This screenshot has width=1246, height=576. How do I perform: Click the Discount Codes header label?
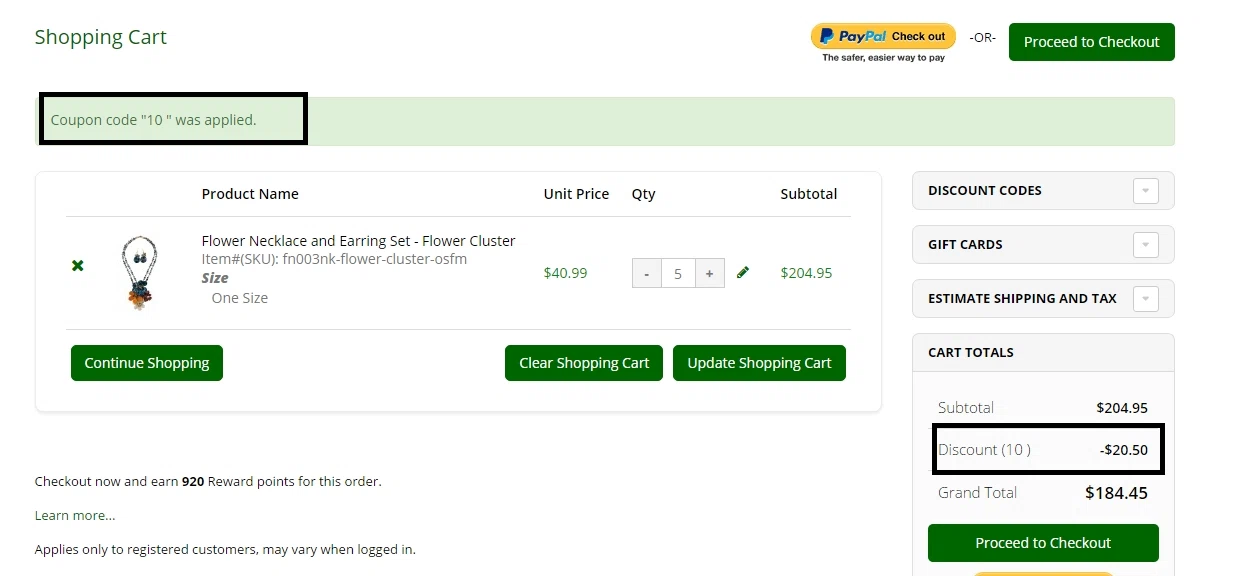[985, 190]
